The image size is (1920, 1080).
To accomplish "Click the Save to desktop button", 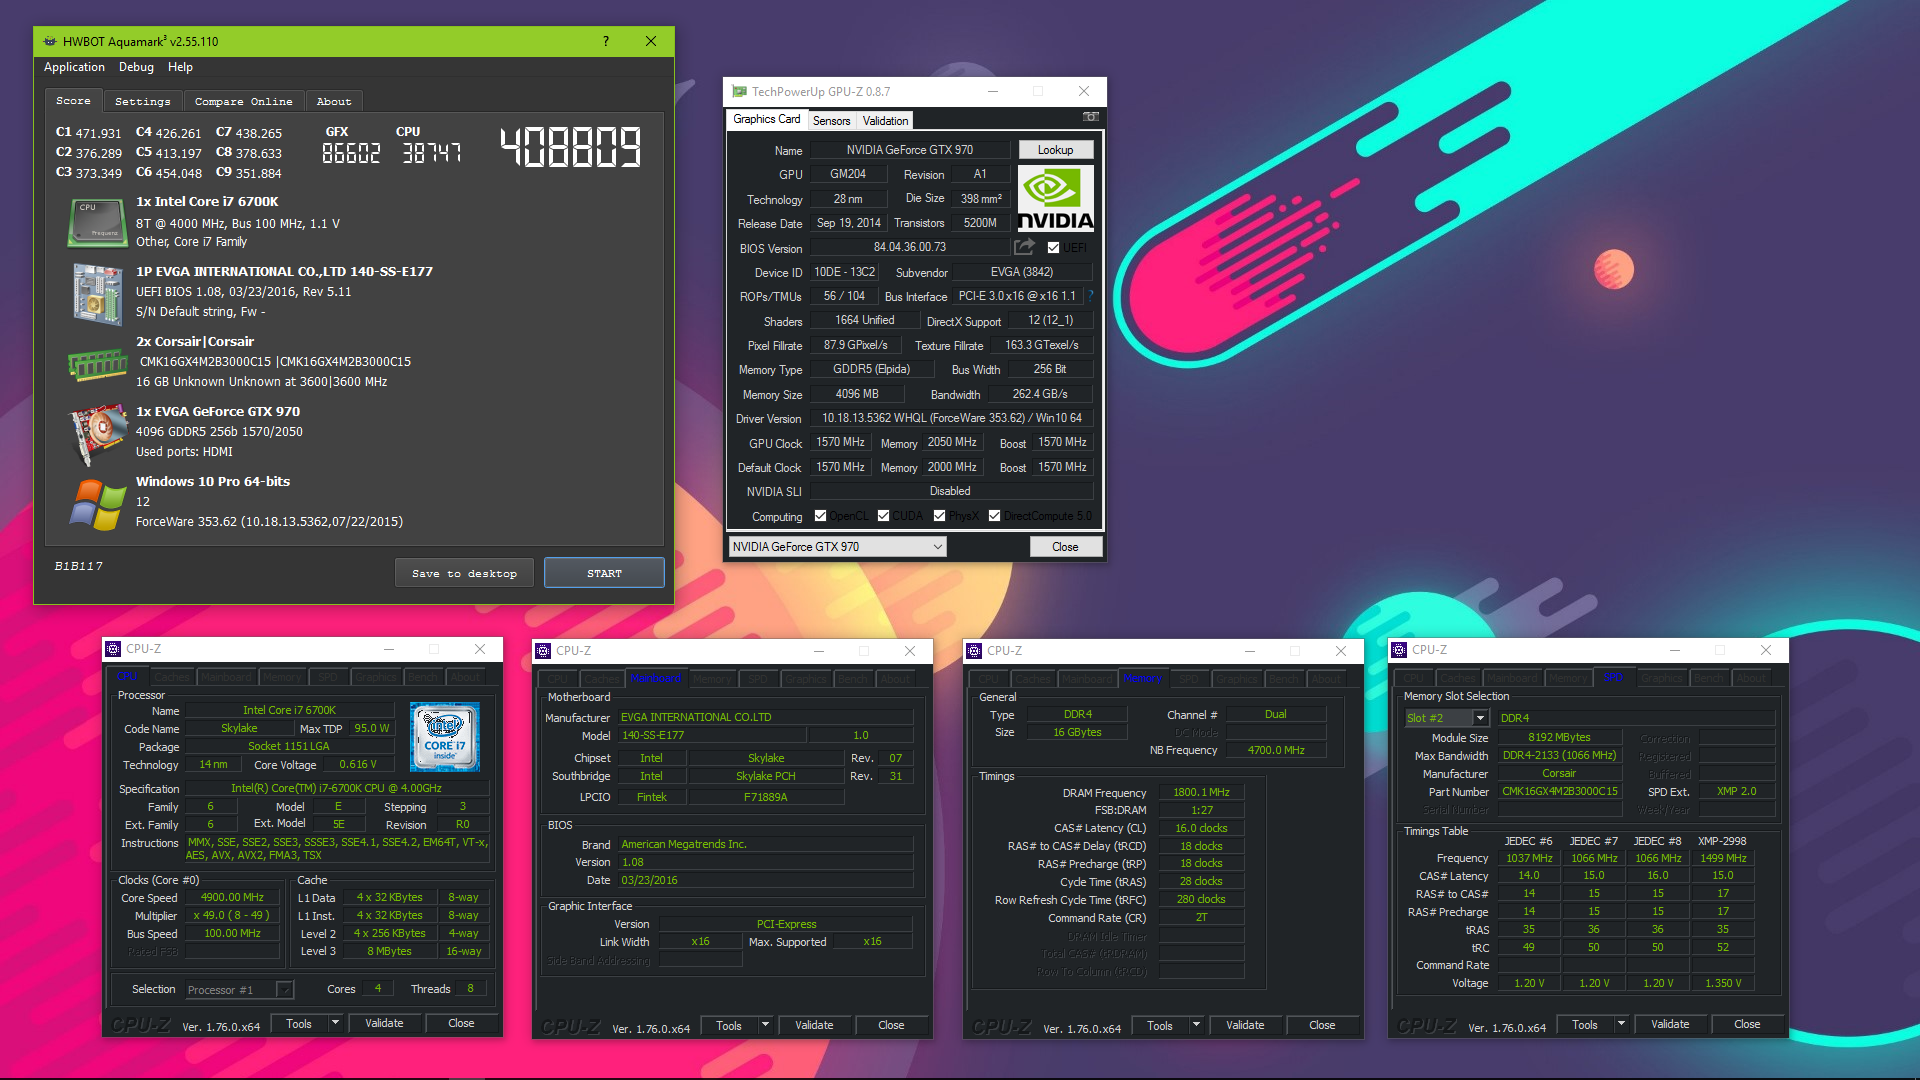I will click(x=464, y=573).
